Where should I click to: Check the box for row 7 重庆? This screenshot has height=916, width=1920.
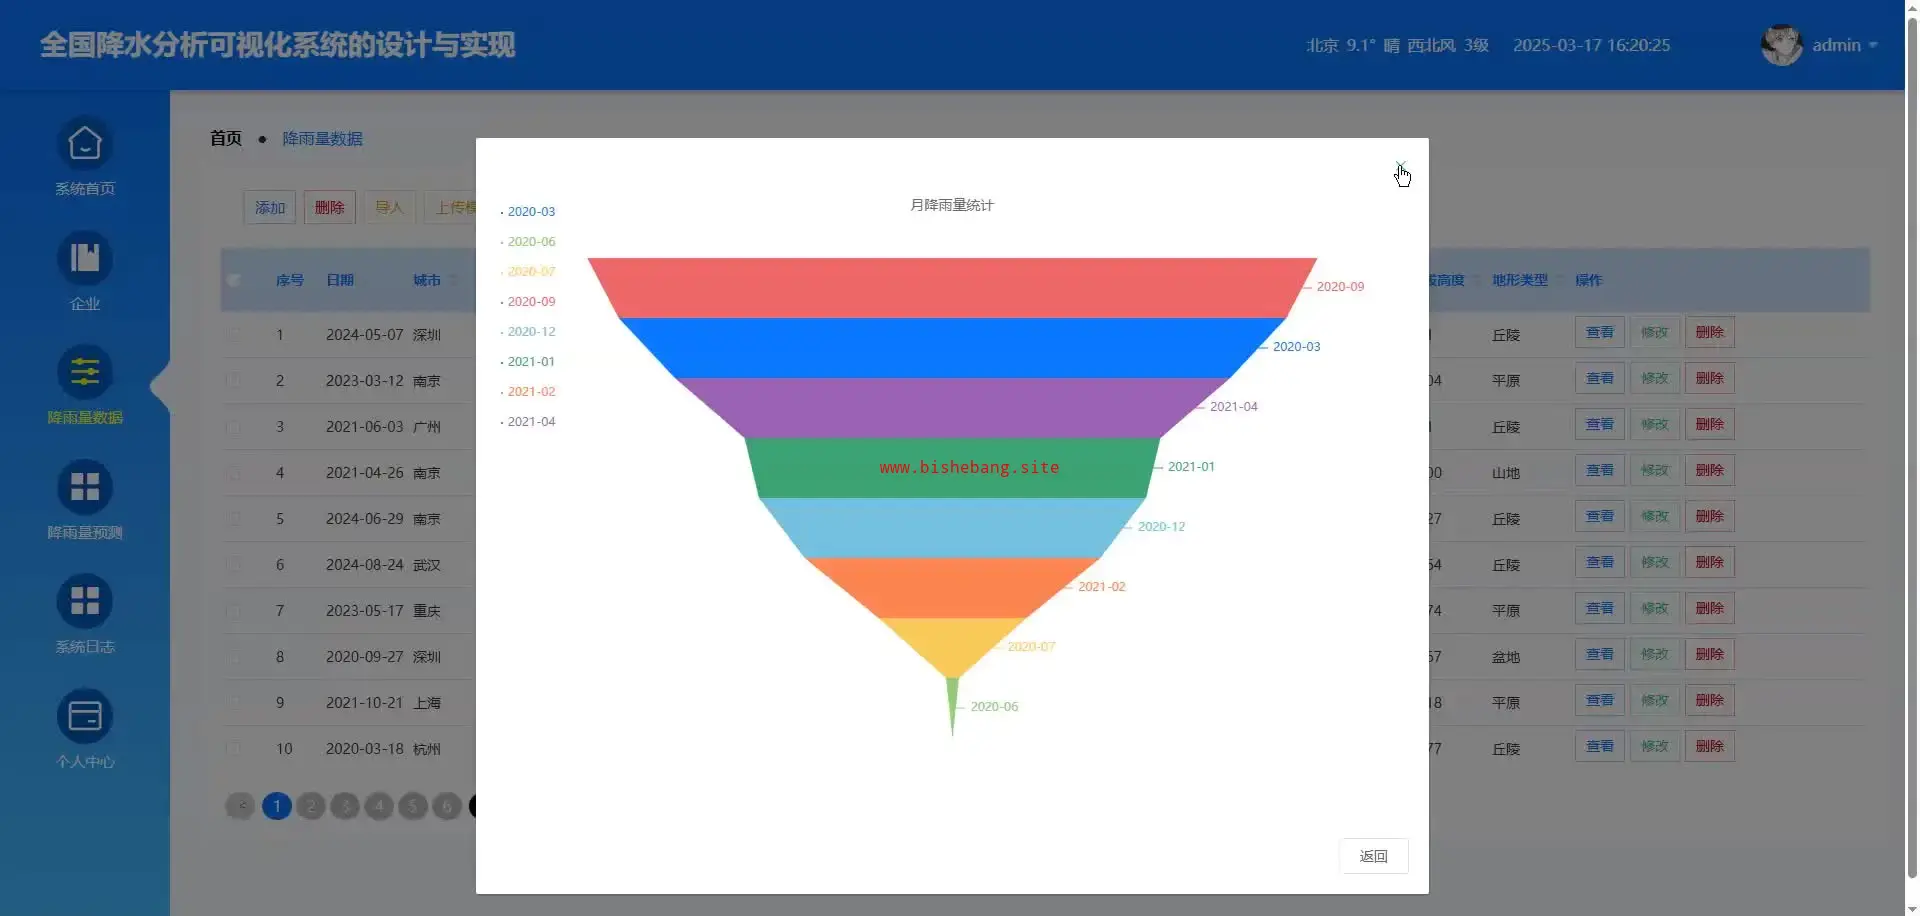click(x=234, y=611)
